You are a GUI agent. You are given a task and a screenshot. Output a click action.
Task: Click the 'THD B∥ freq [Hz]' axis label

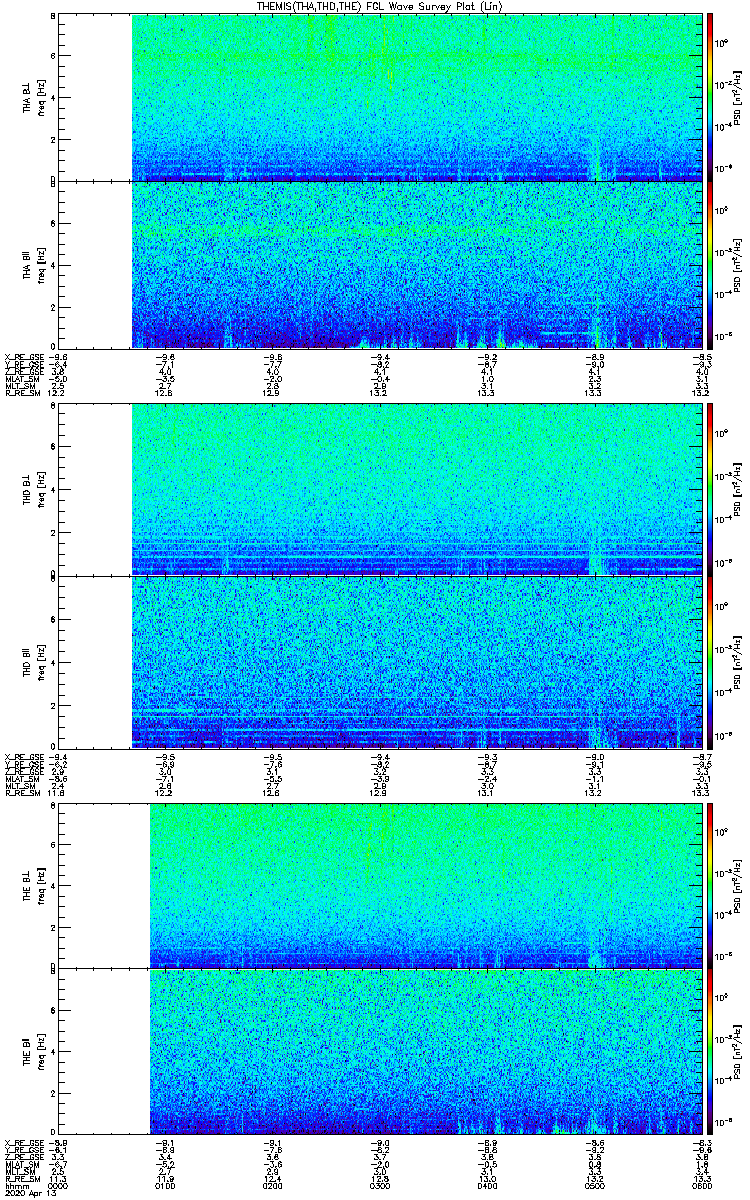(x=33, y=661)
